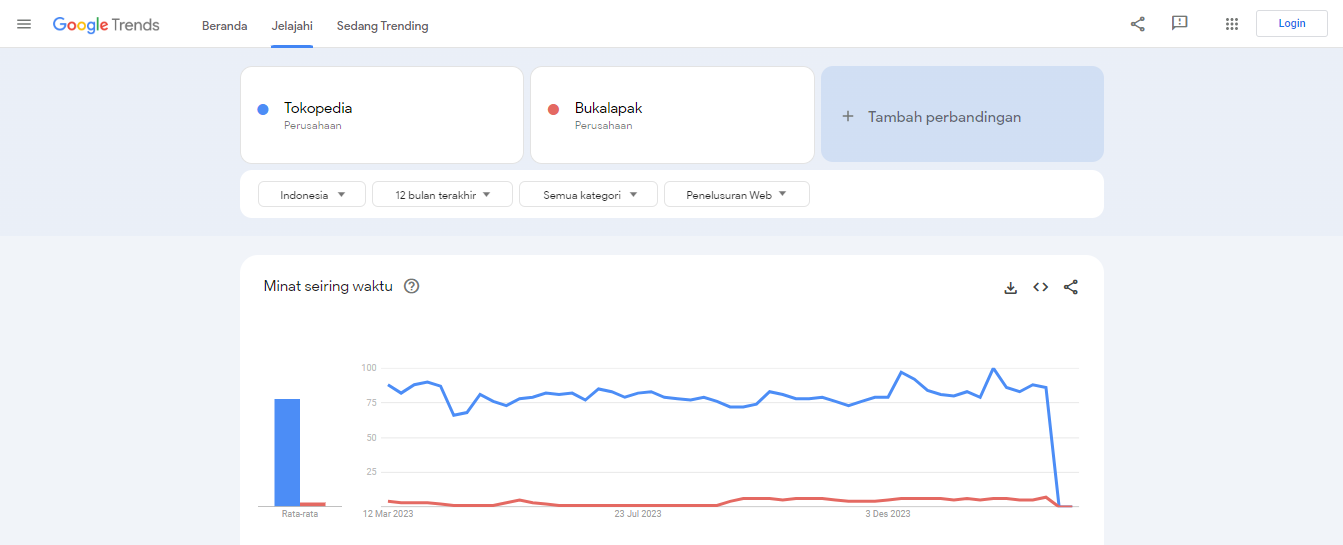The height and width of the screenshot is (545, 1343).
Task: Click the blue Tokopedia color dot
Action: coord(263,109)
